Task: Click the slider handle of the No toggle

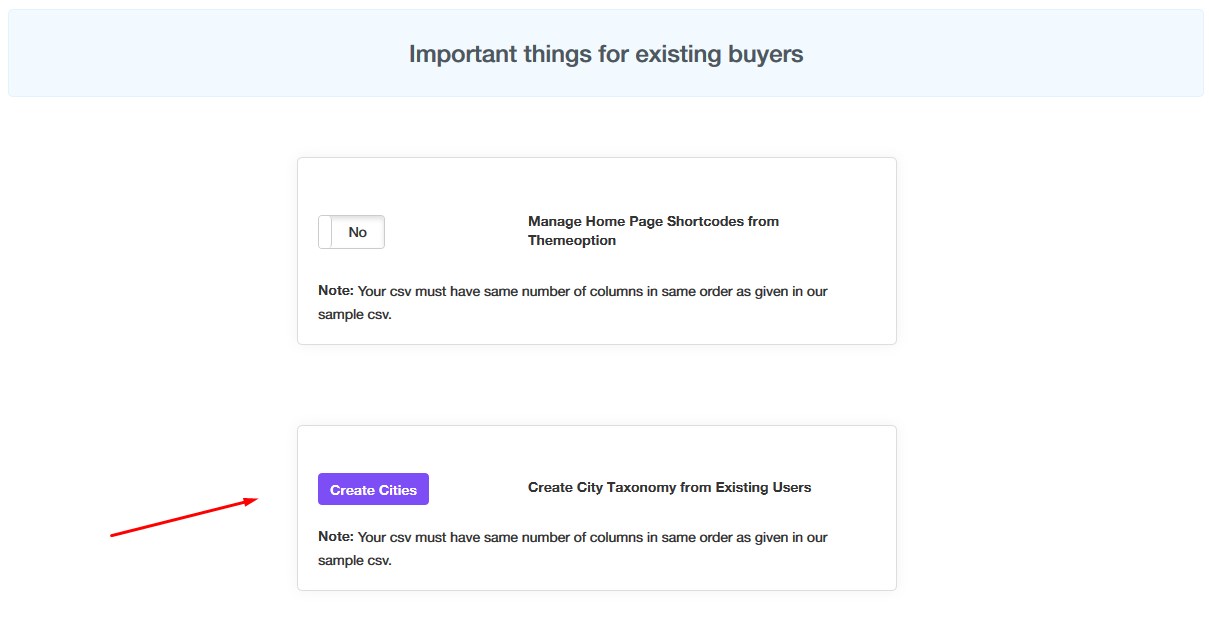Action: (325, 232)
